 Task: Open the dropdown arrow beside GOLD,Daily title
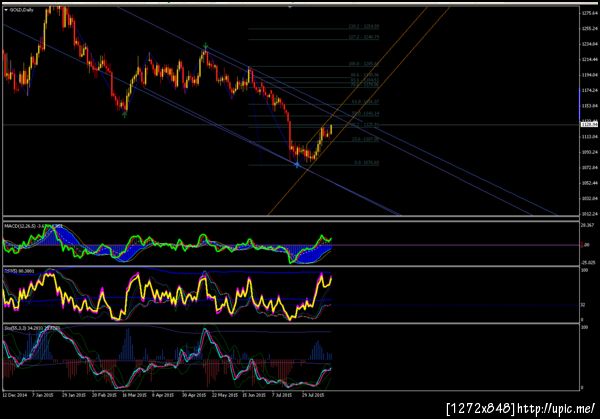[x=6, y=10]
